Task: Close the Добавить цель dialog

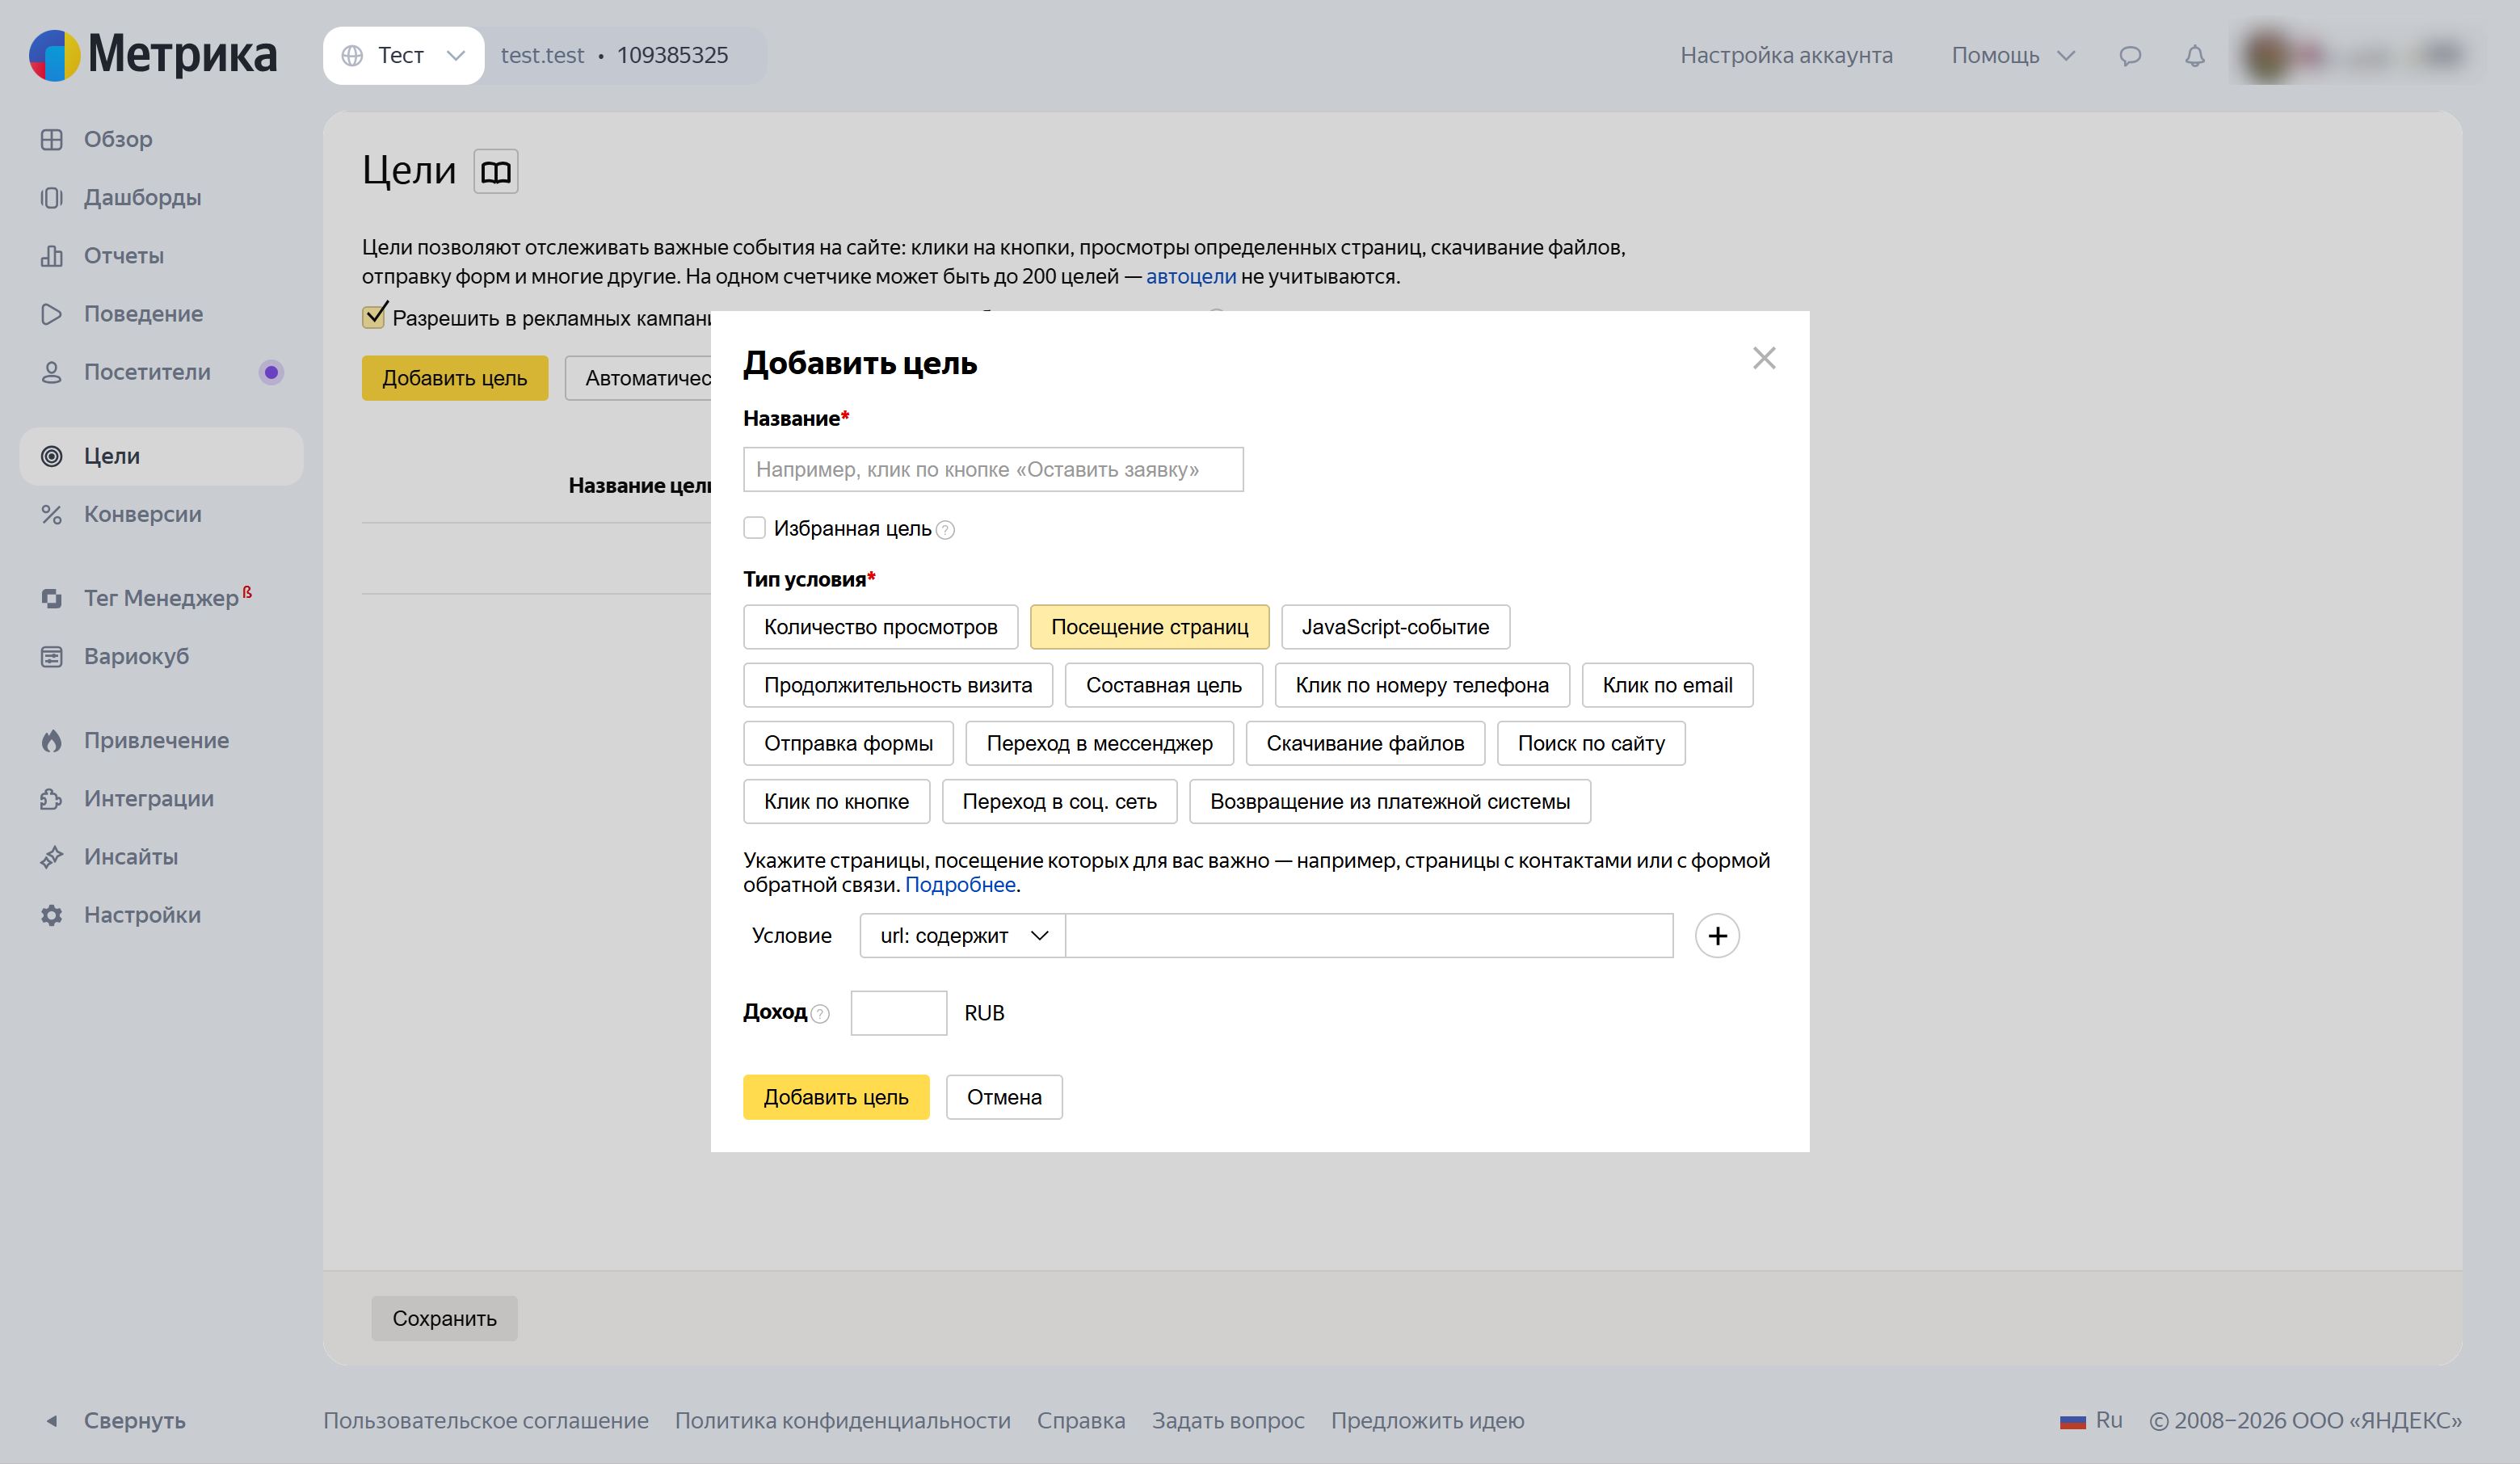Action: (x=1764, y=358)
